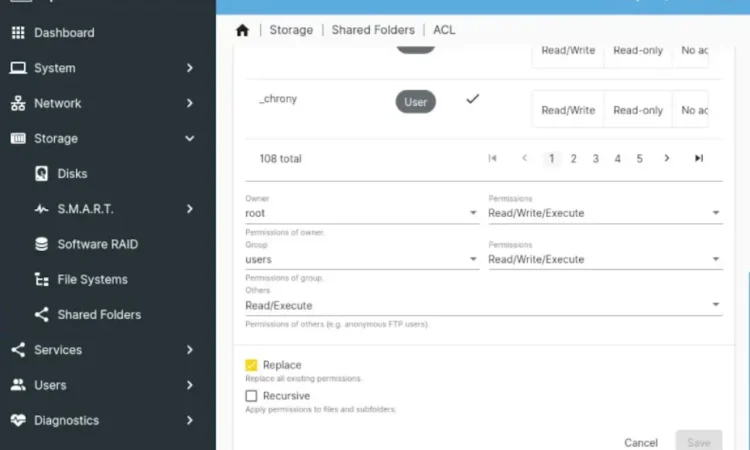Set _chrony to Read-only
Image resolution: width=750 pixels, height=450 pixels.
tap(638, 110)
